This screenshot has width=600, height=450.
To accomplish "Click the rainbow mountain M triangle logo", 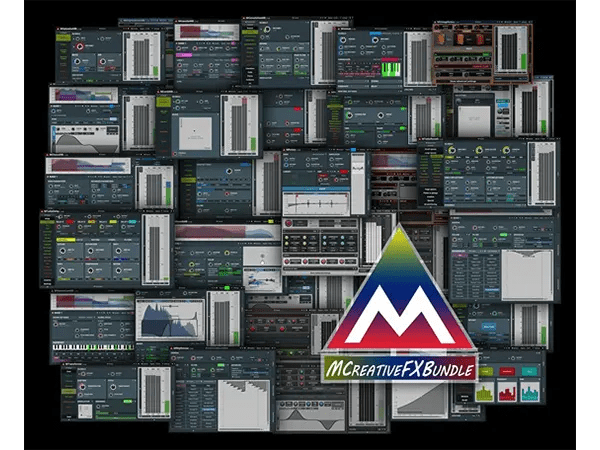I will [x=399, y=289].
